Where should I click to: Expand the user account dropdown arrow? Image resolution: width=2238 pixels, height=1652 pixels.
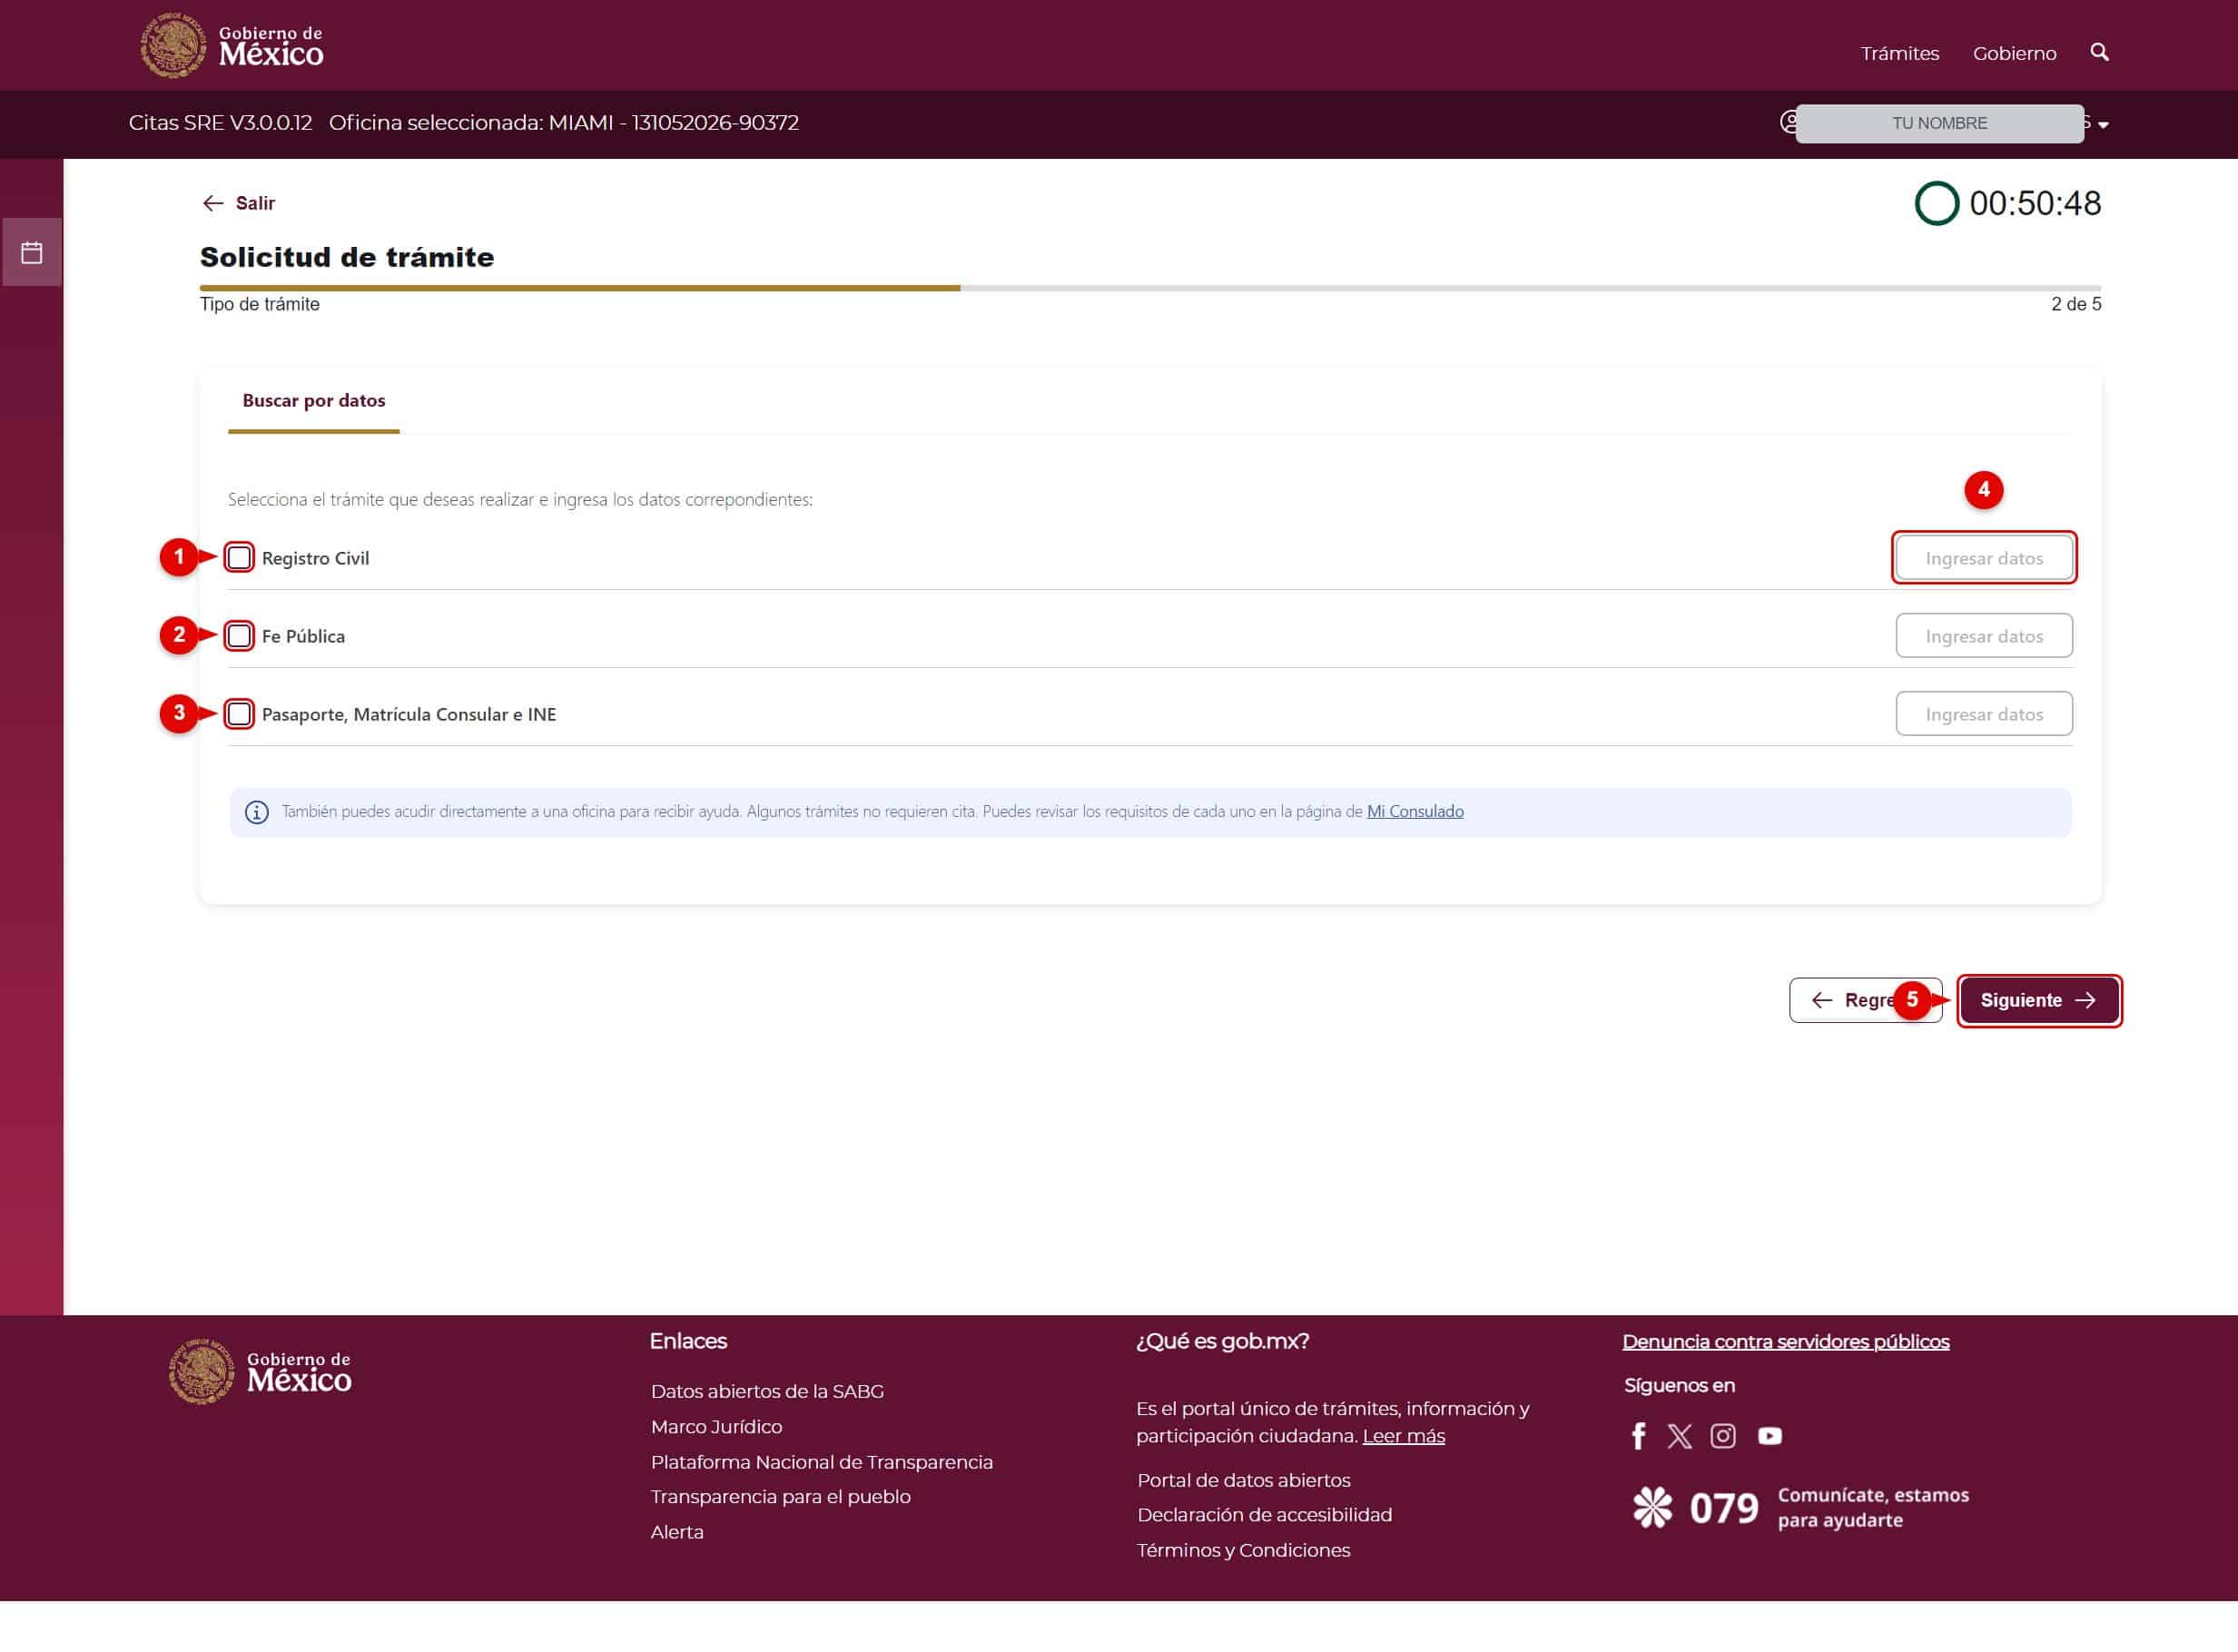click(x=2103, y=125)
